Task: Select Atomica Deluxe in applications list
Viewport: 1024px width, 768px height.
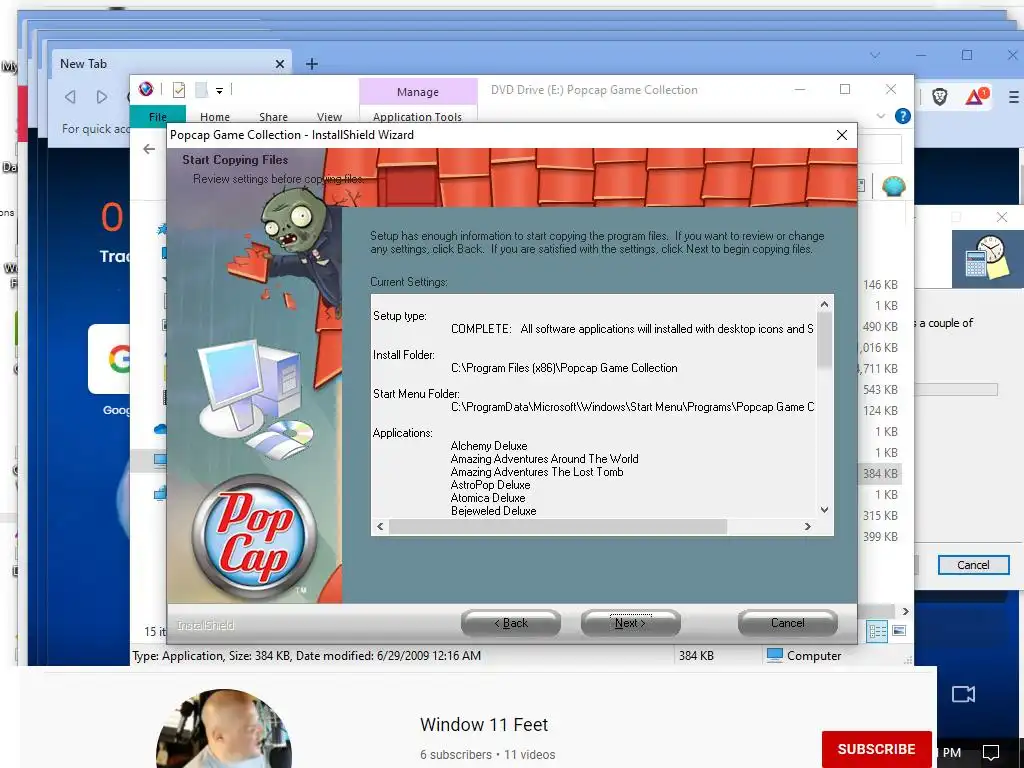Action: point(488,498)
